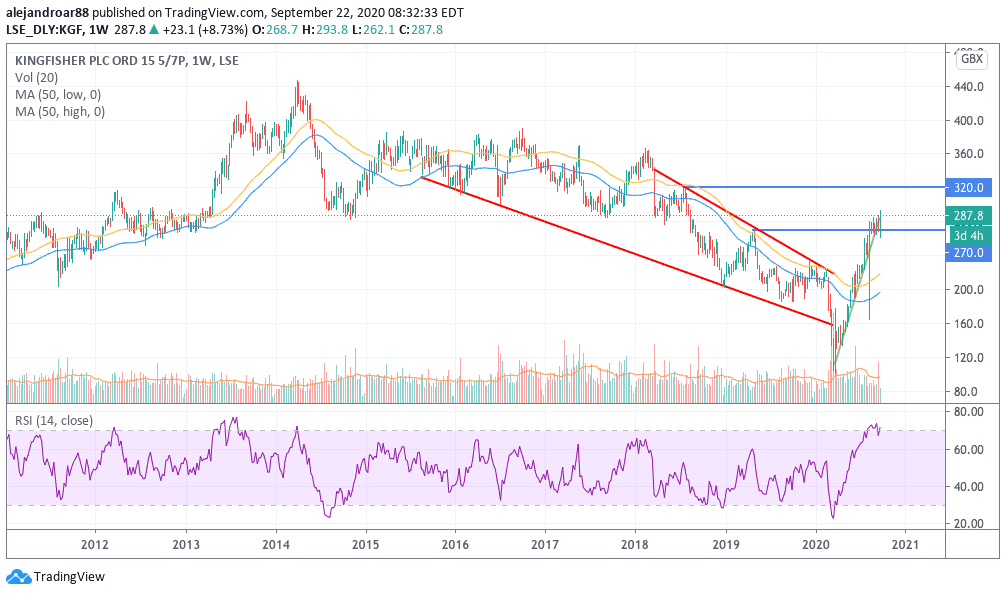
Task: Click the green 287.8 last price axis tag
Action: (969, 216)
